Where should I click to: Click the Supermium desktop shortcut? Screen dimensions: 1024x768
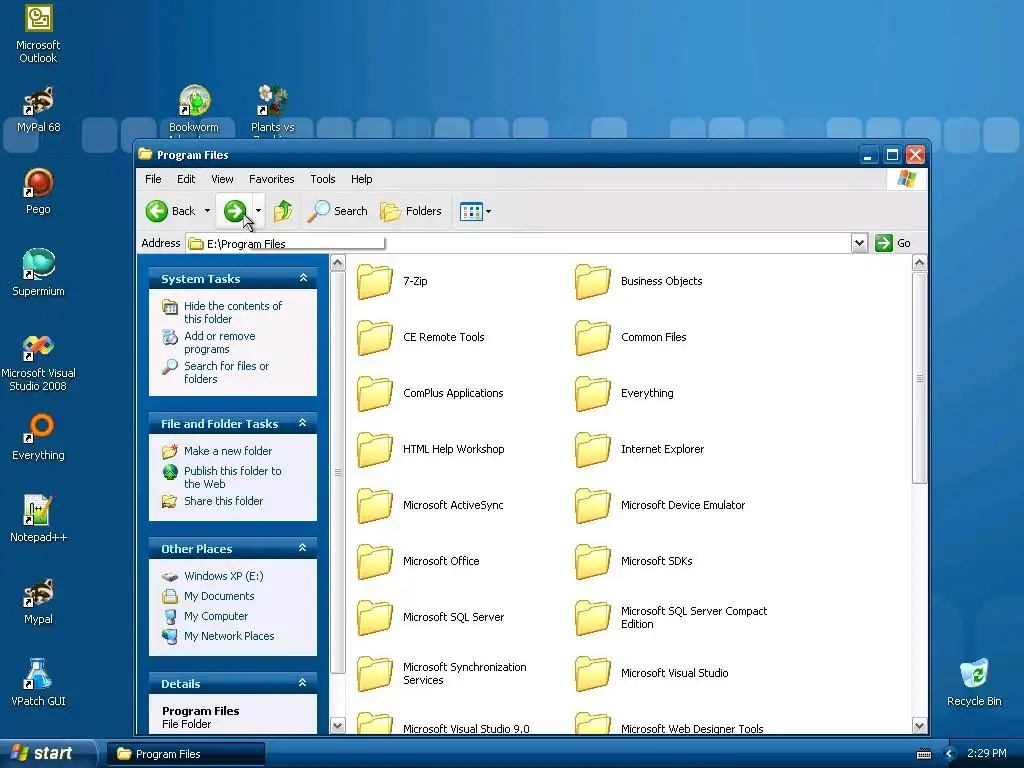pyautogui.click(x=38, y=272)
